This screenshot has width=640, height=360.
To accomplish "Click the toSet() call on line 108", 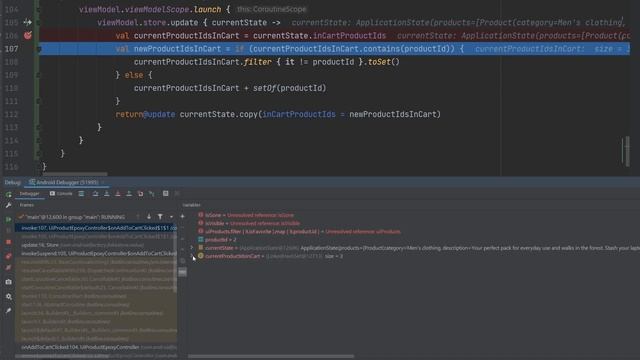I will point(384,62).
